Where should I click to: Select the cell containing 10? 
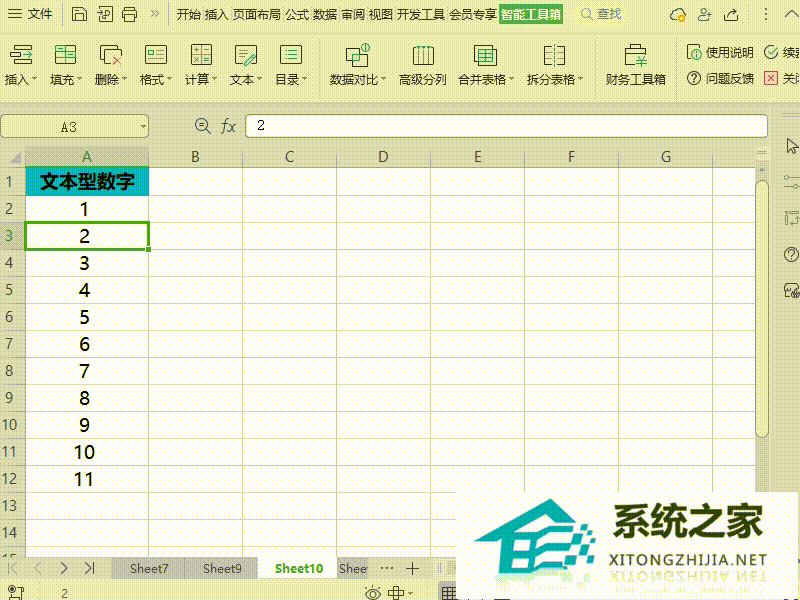(x=87, y=452)
